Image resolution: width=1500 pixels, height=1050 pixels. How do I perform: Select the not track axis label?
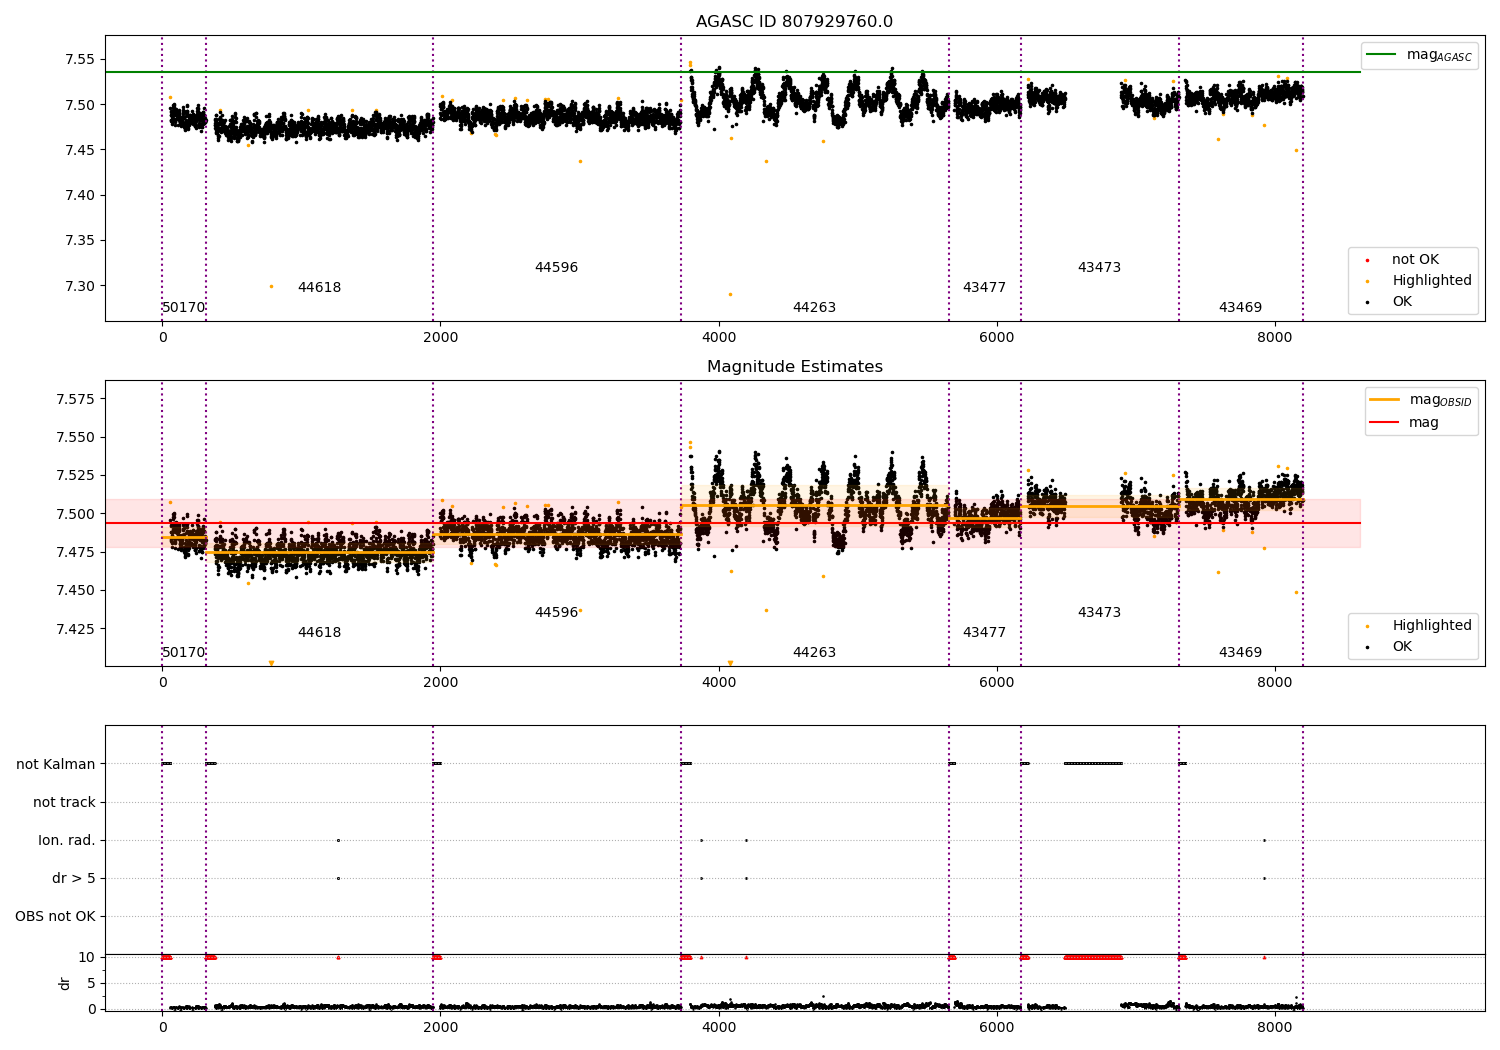(x=64, y=802)
